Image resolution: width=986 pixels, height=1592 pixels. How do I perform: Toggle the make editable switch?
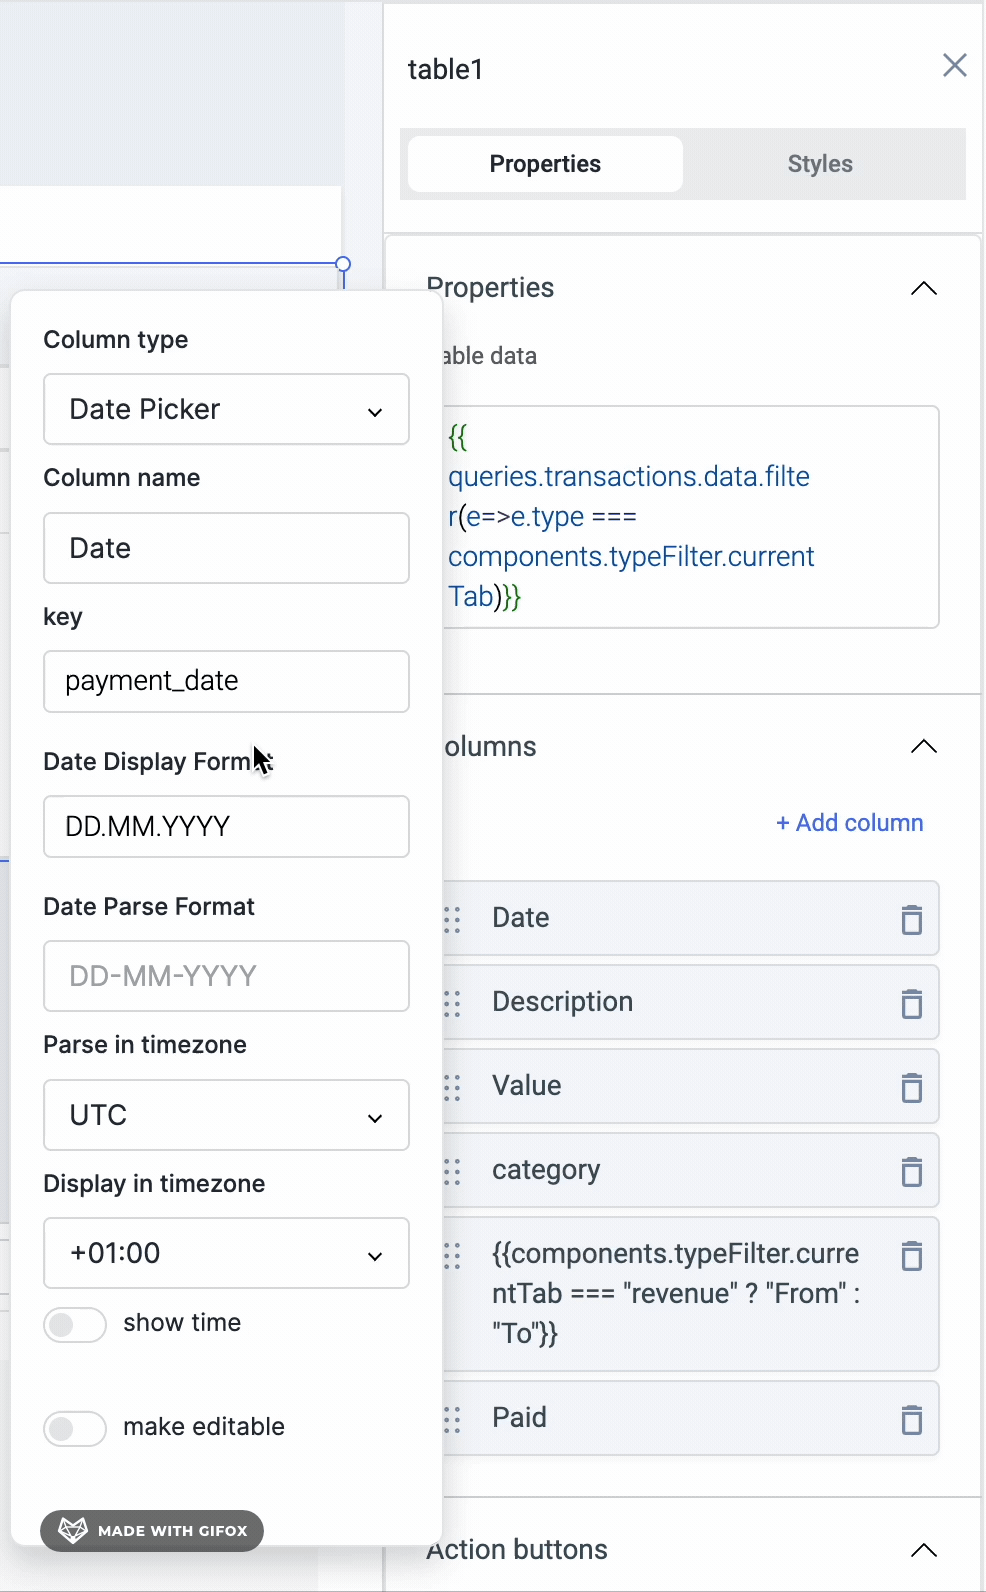[75, 1429]
